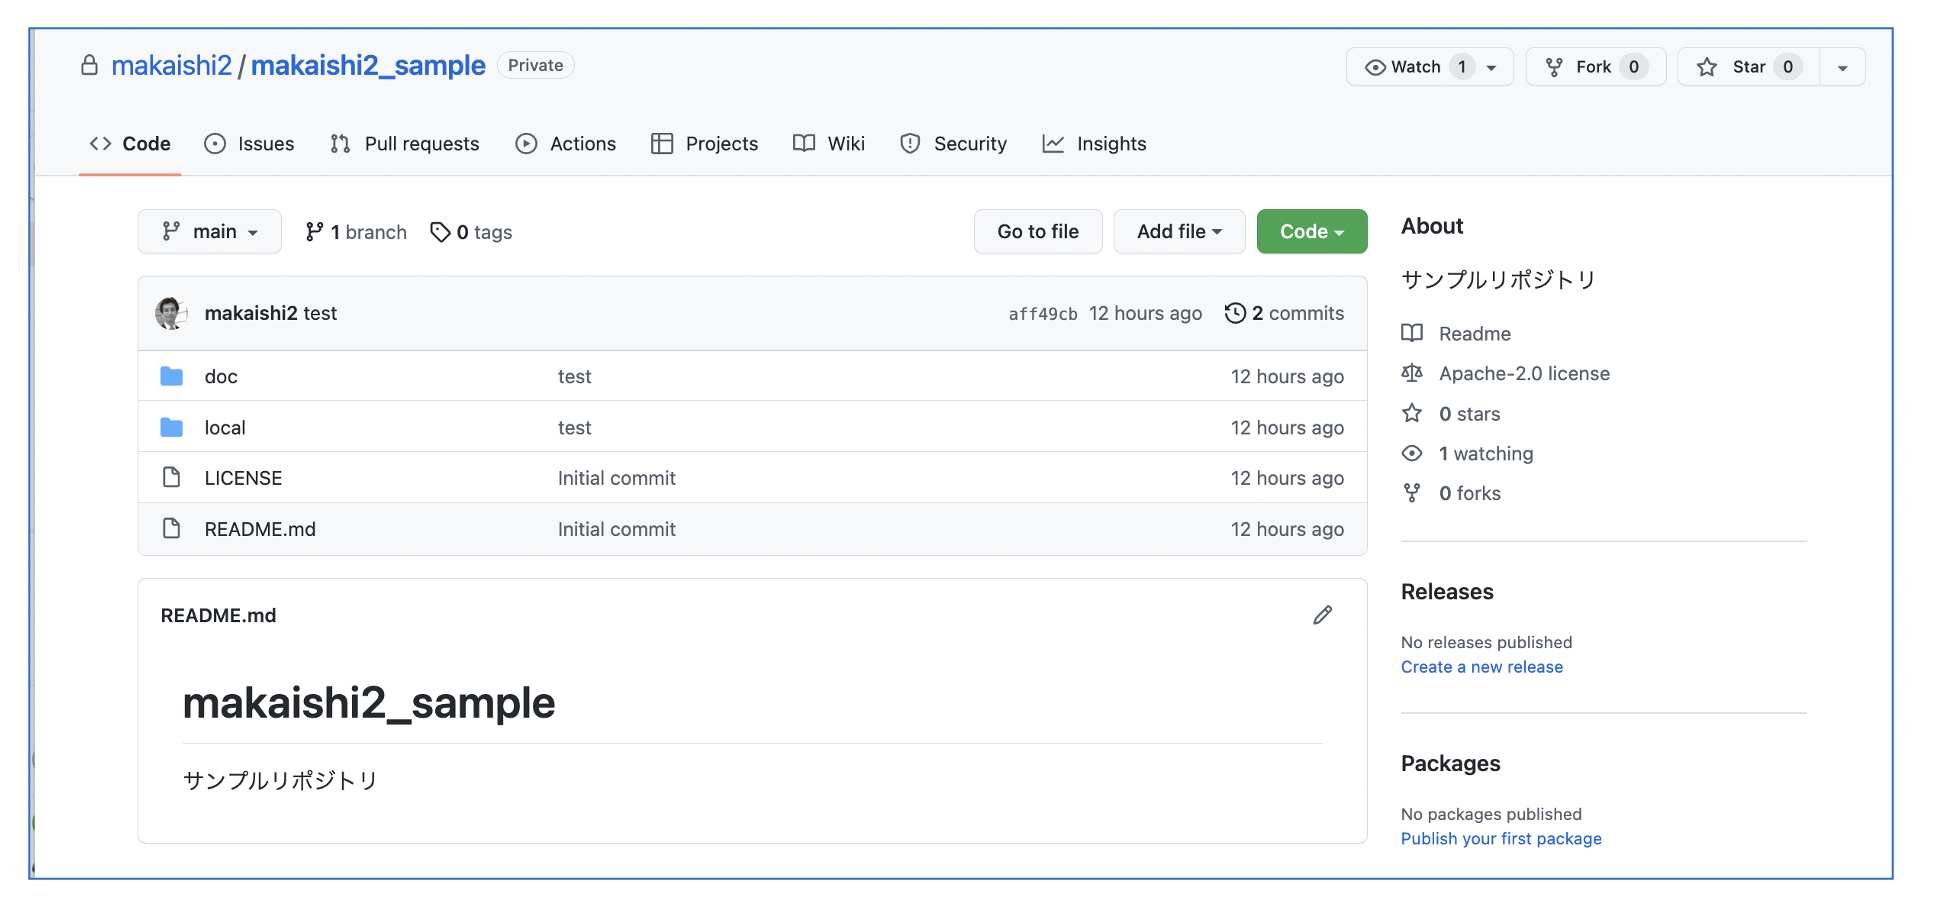The width and height of the screenshot is (1936, 916).
Task: Open the makaishi2_sample repository link
Action: [368, 66]
